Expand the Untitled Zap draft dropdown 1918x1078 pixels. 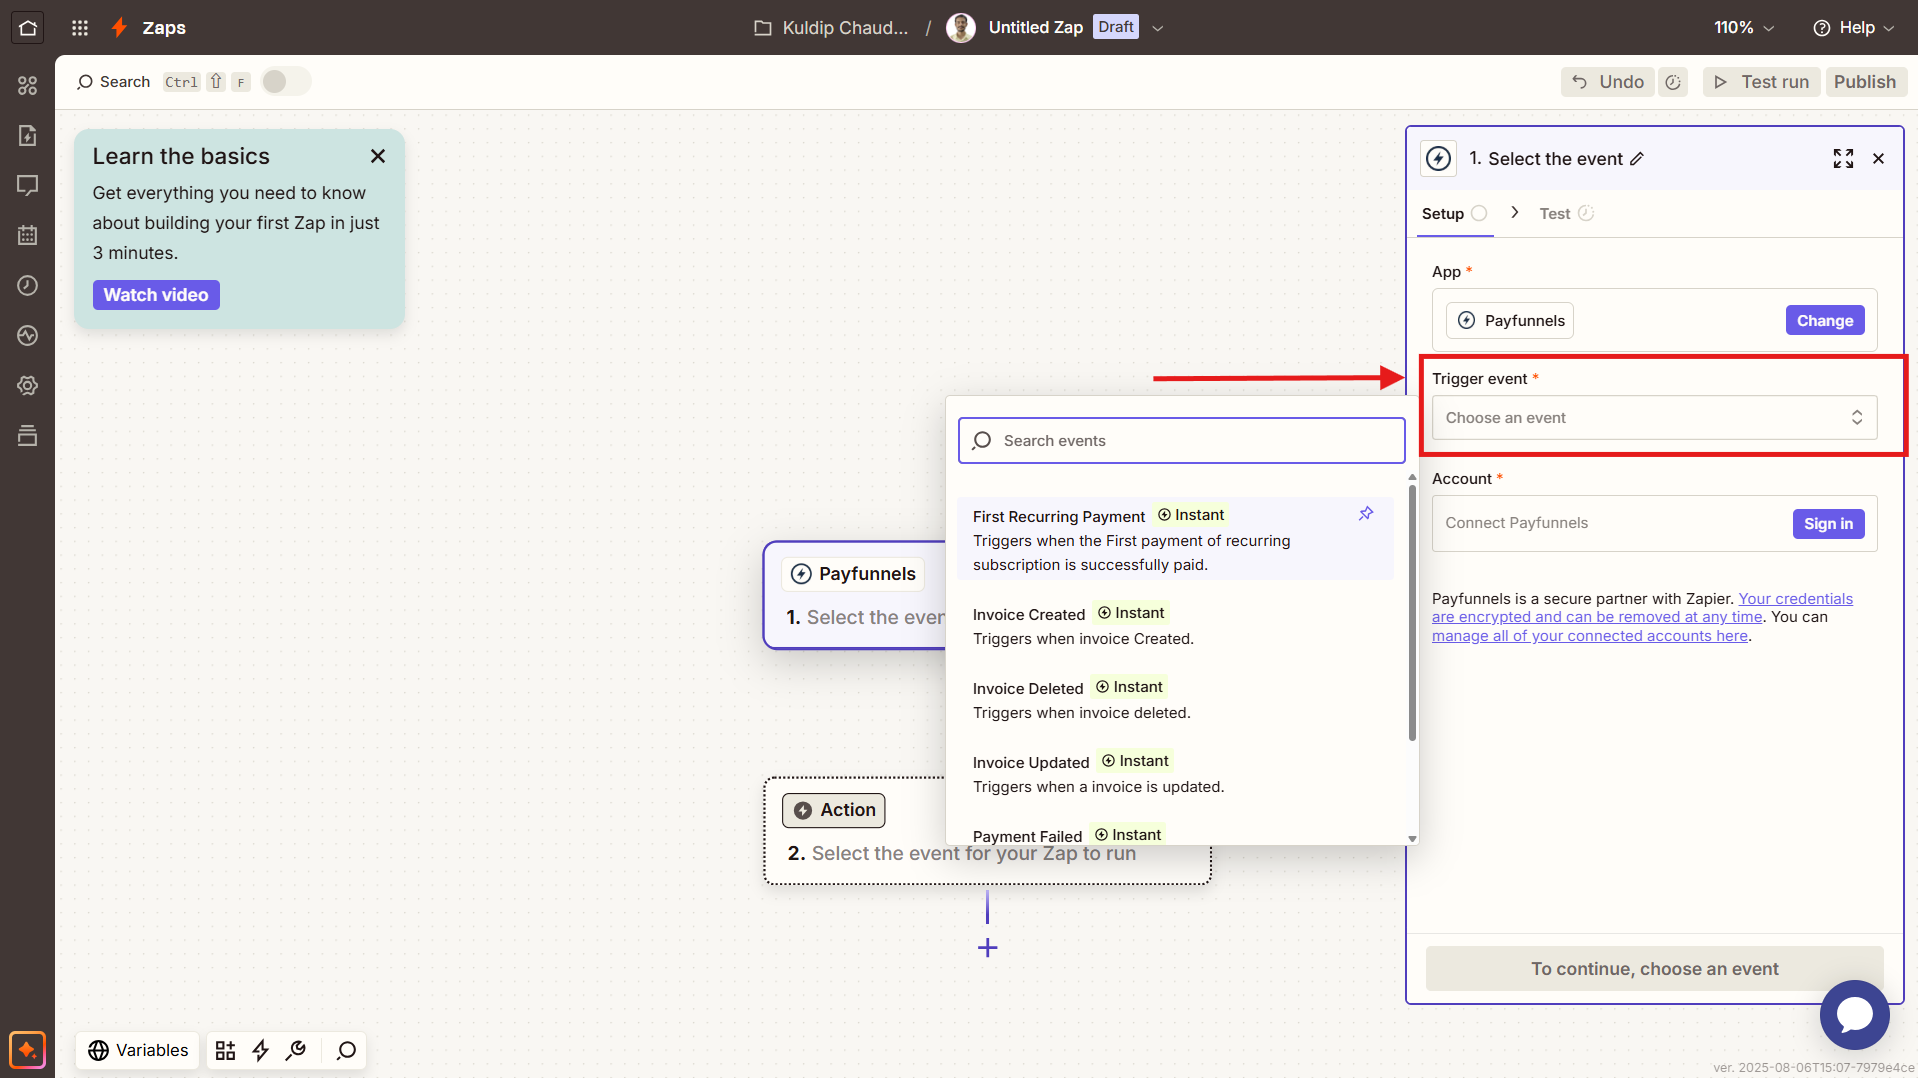1158,28
